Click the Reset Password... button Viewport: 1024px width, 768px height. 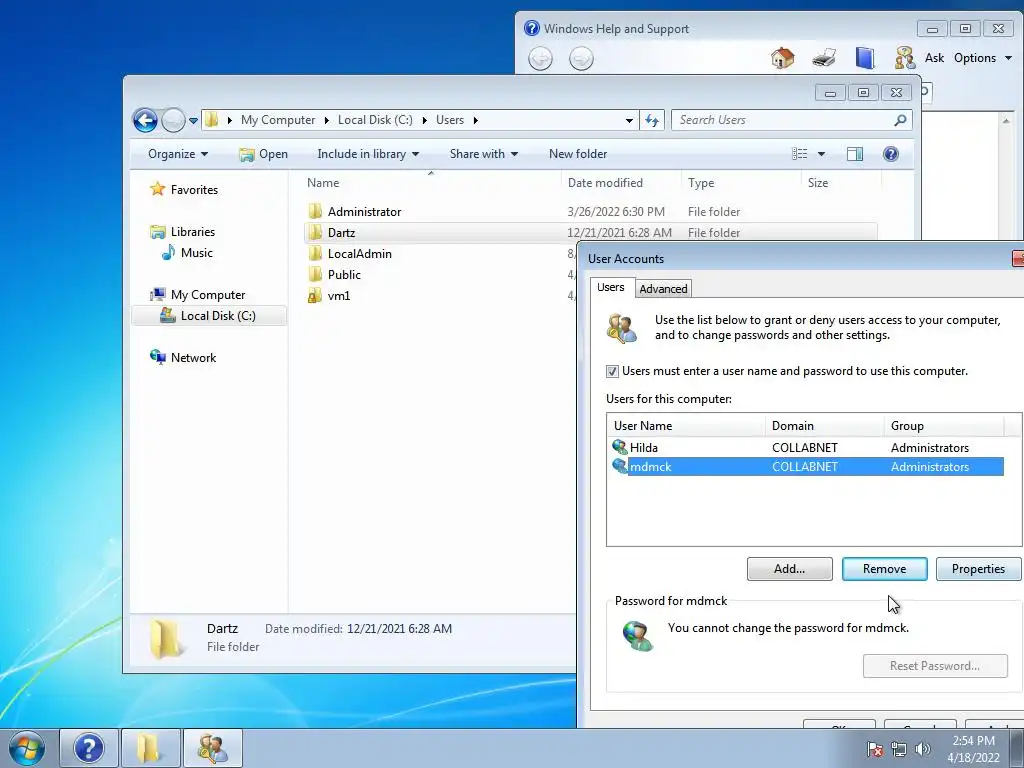click(x=935, y=666)
